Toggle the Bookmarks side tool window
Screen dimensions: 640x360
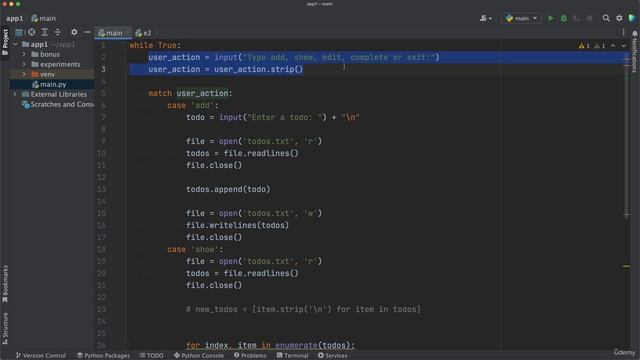pyautogui.click(x=5, y=284)
